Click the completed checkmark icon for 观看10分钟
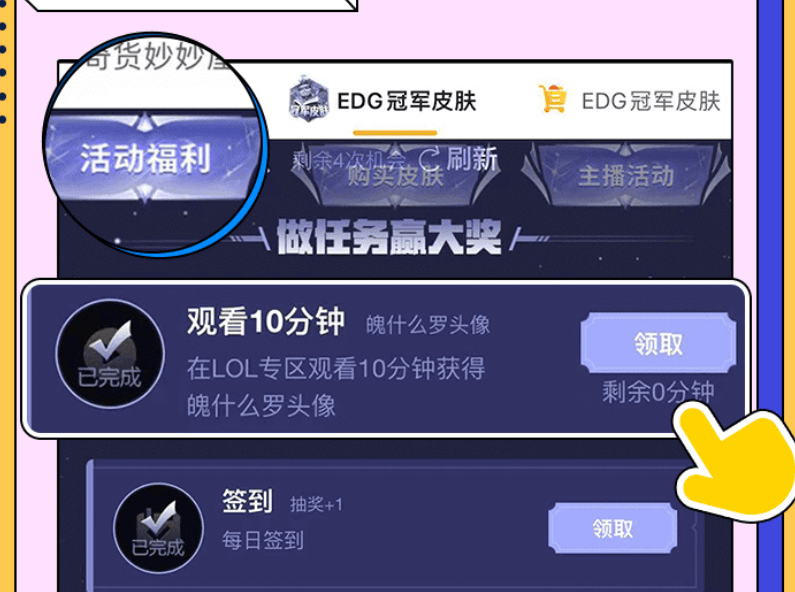This screenshot has width=795, height=592. [110, 354]
